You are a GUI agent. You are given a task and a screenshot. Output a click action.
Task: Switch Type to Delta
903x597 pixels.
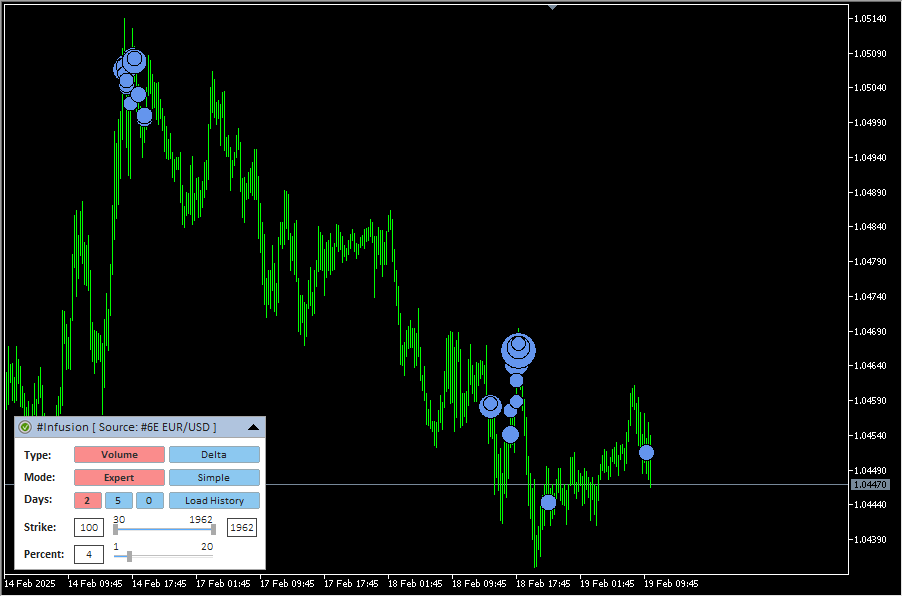point(213,455)
